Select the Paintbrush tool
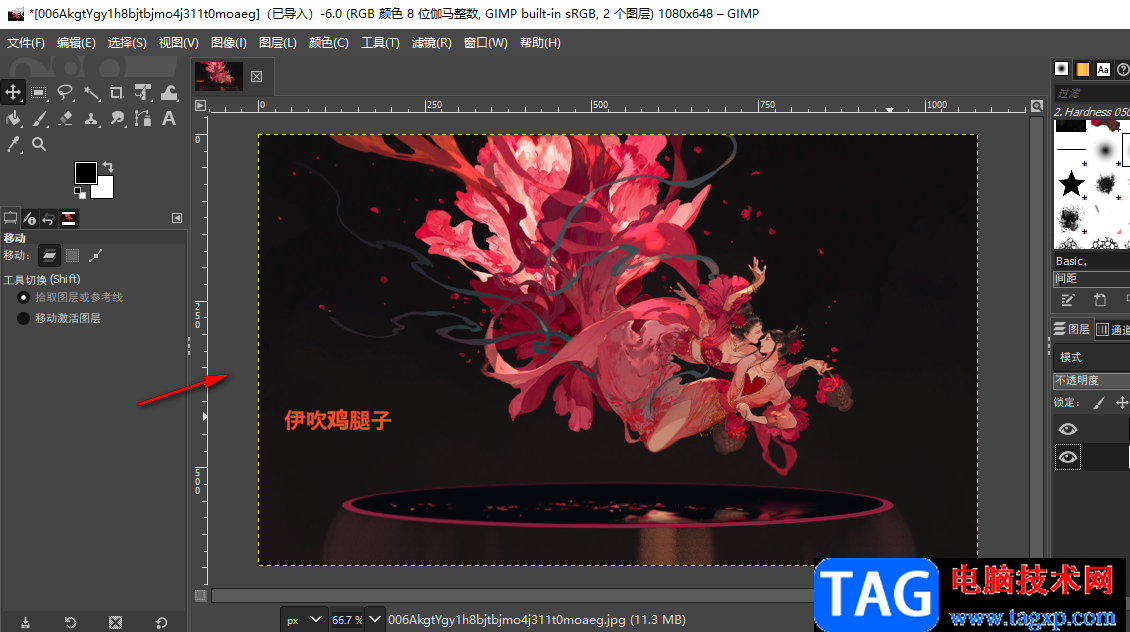The width and height of the screenshot is (1130, 632). (39, 118)
